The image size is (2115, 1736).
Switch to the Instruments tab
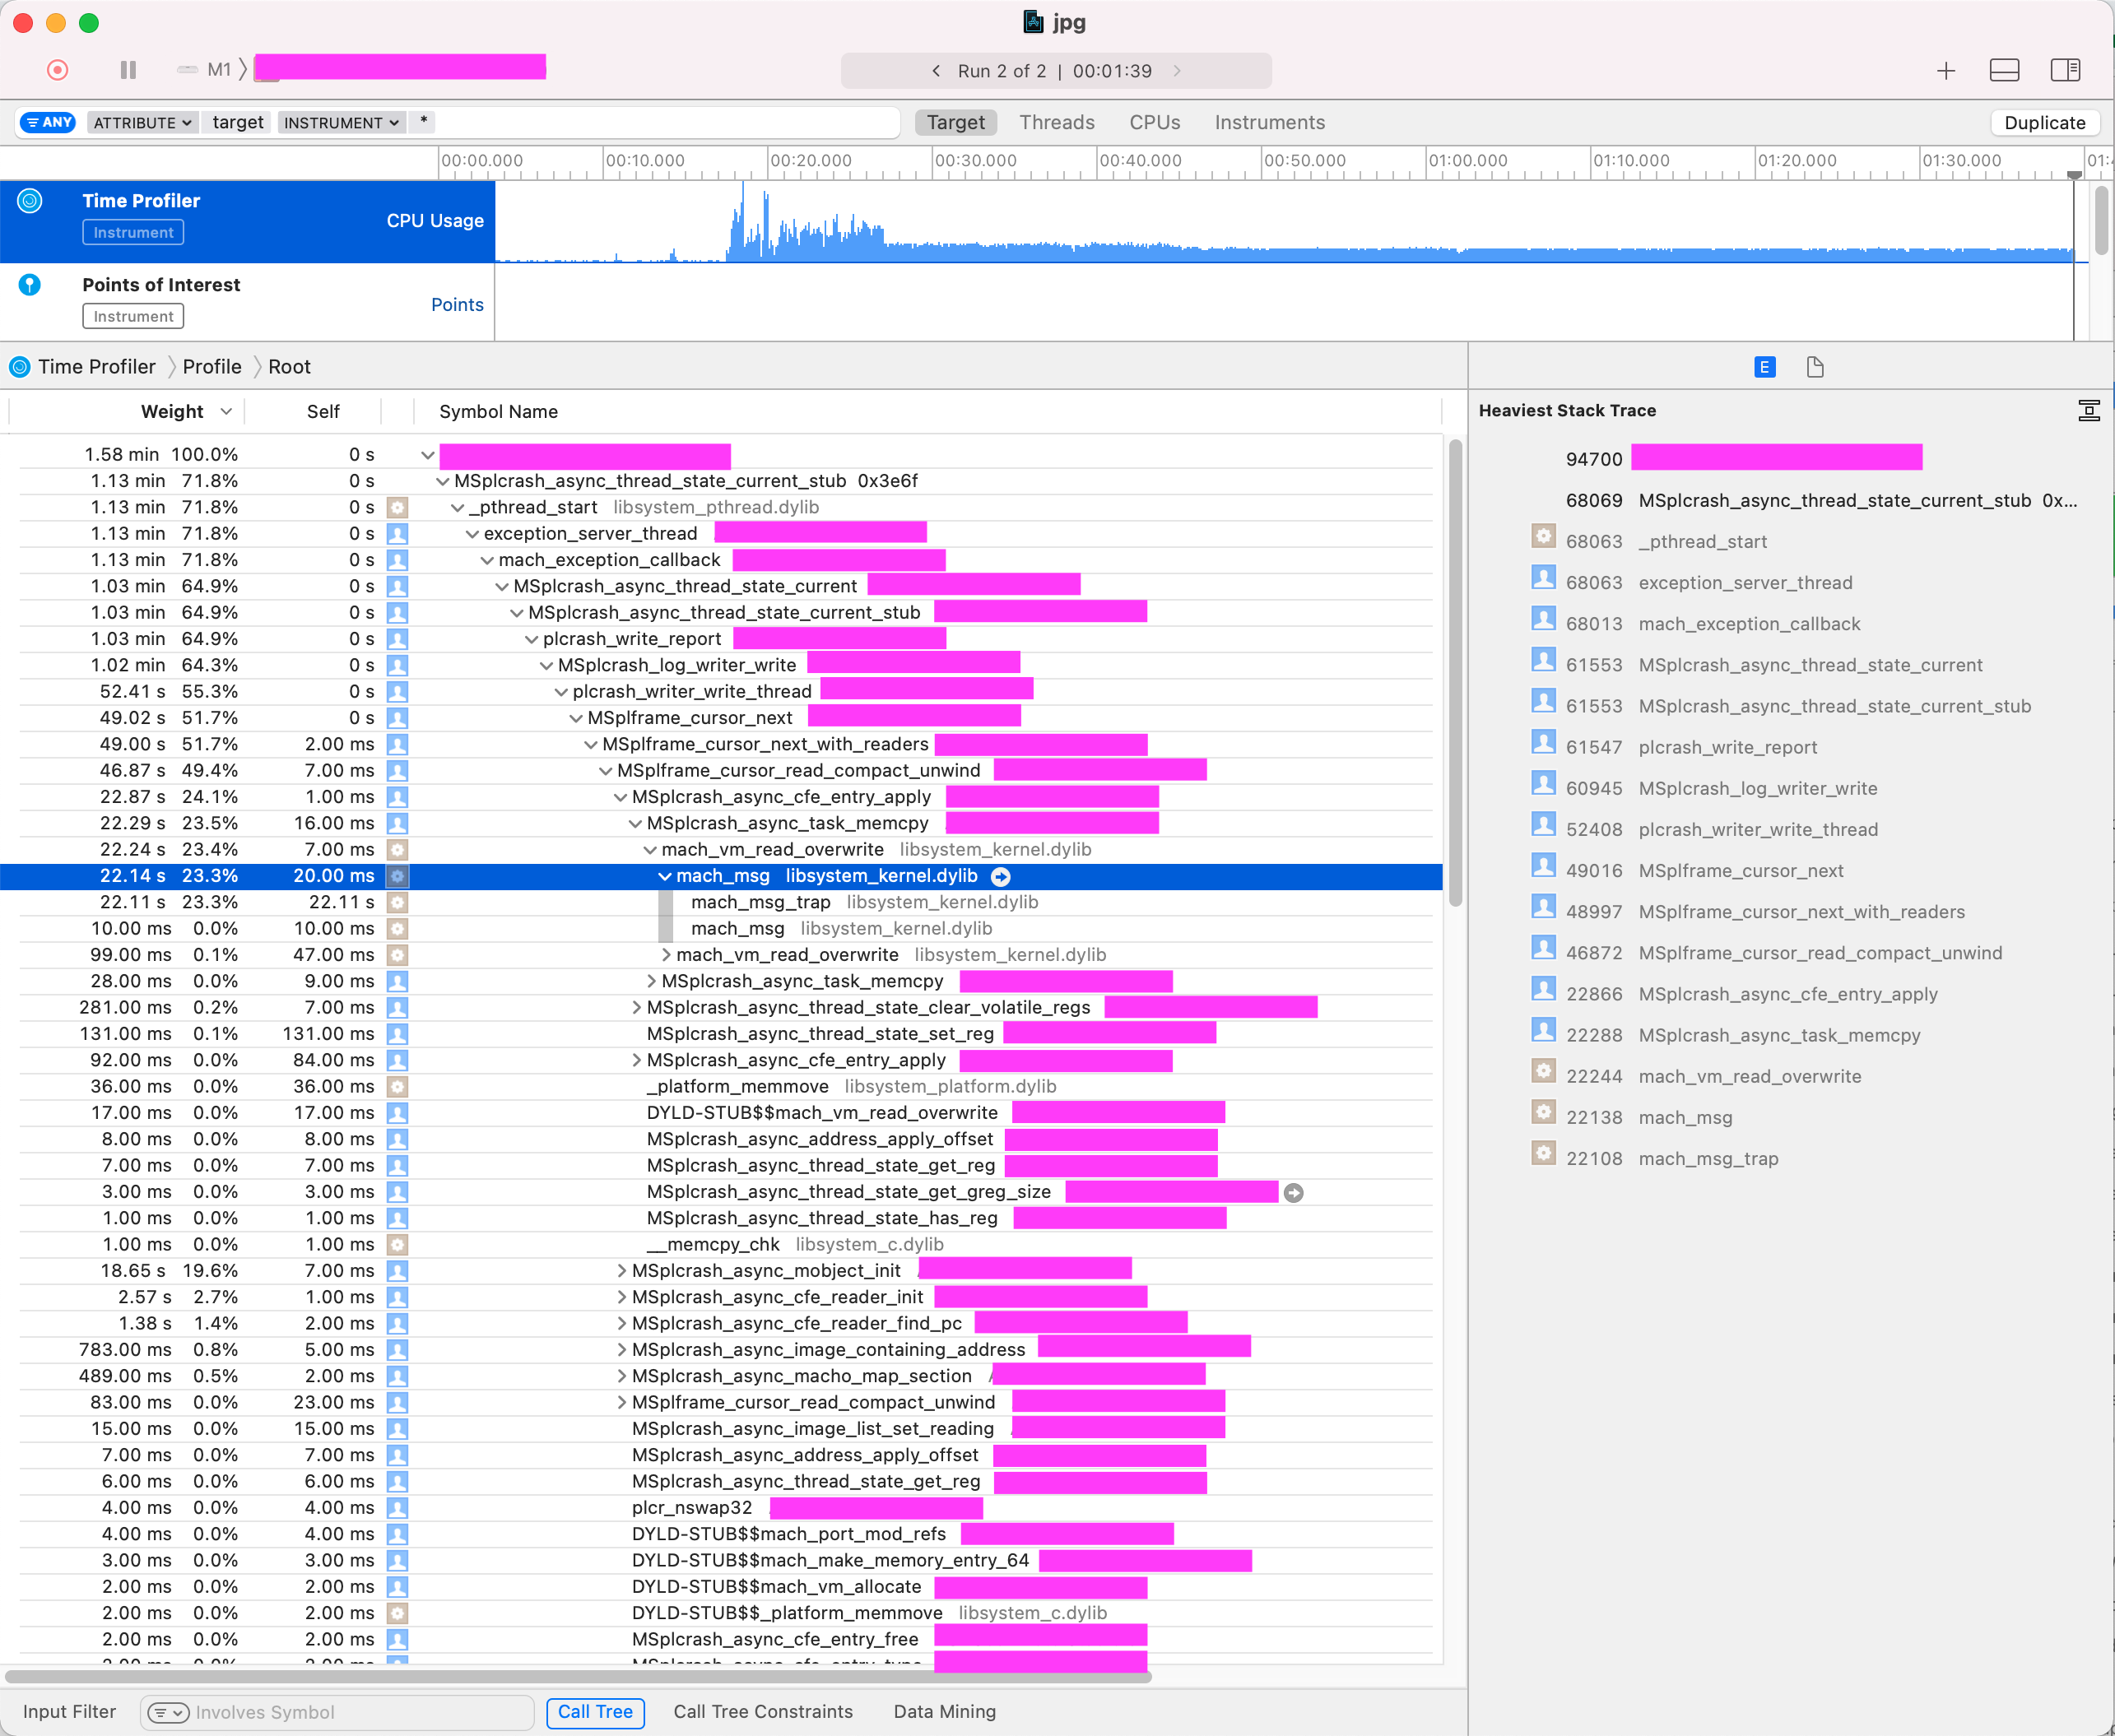tap(1270, 122)
